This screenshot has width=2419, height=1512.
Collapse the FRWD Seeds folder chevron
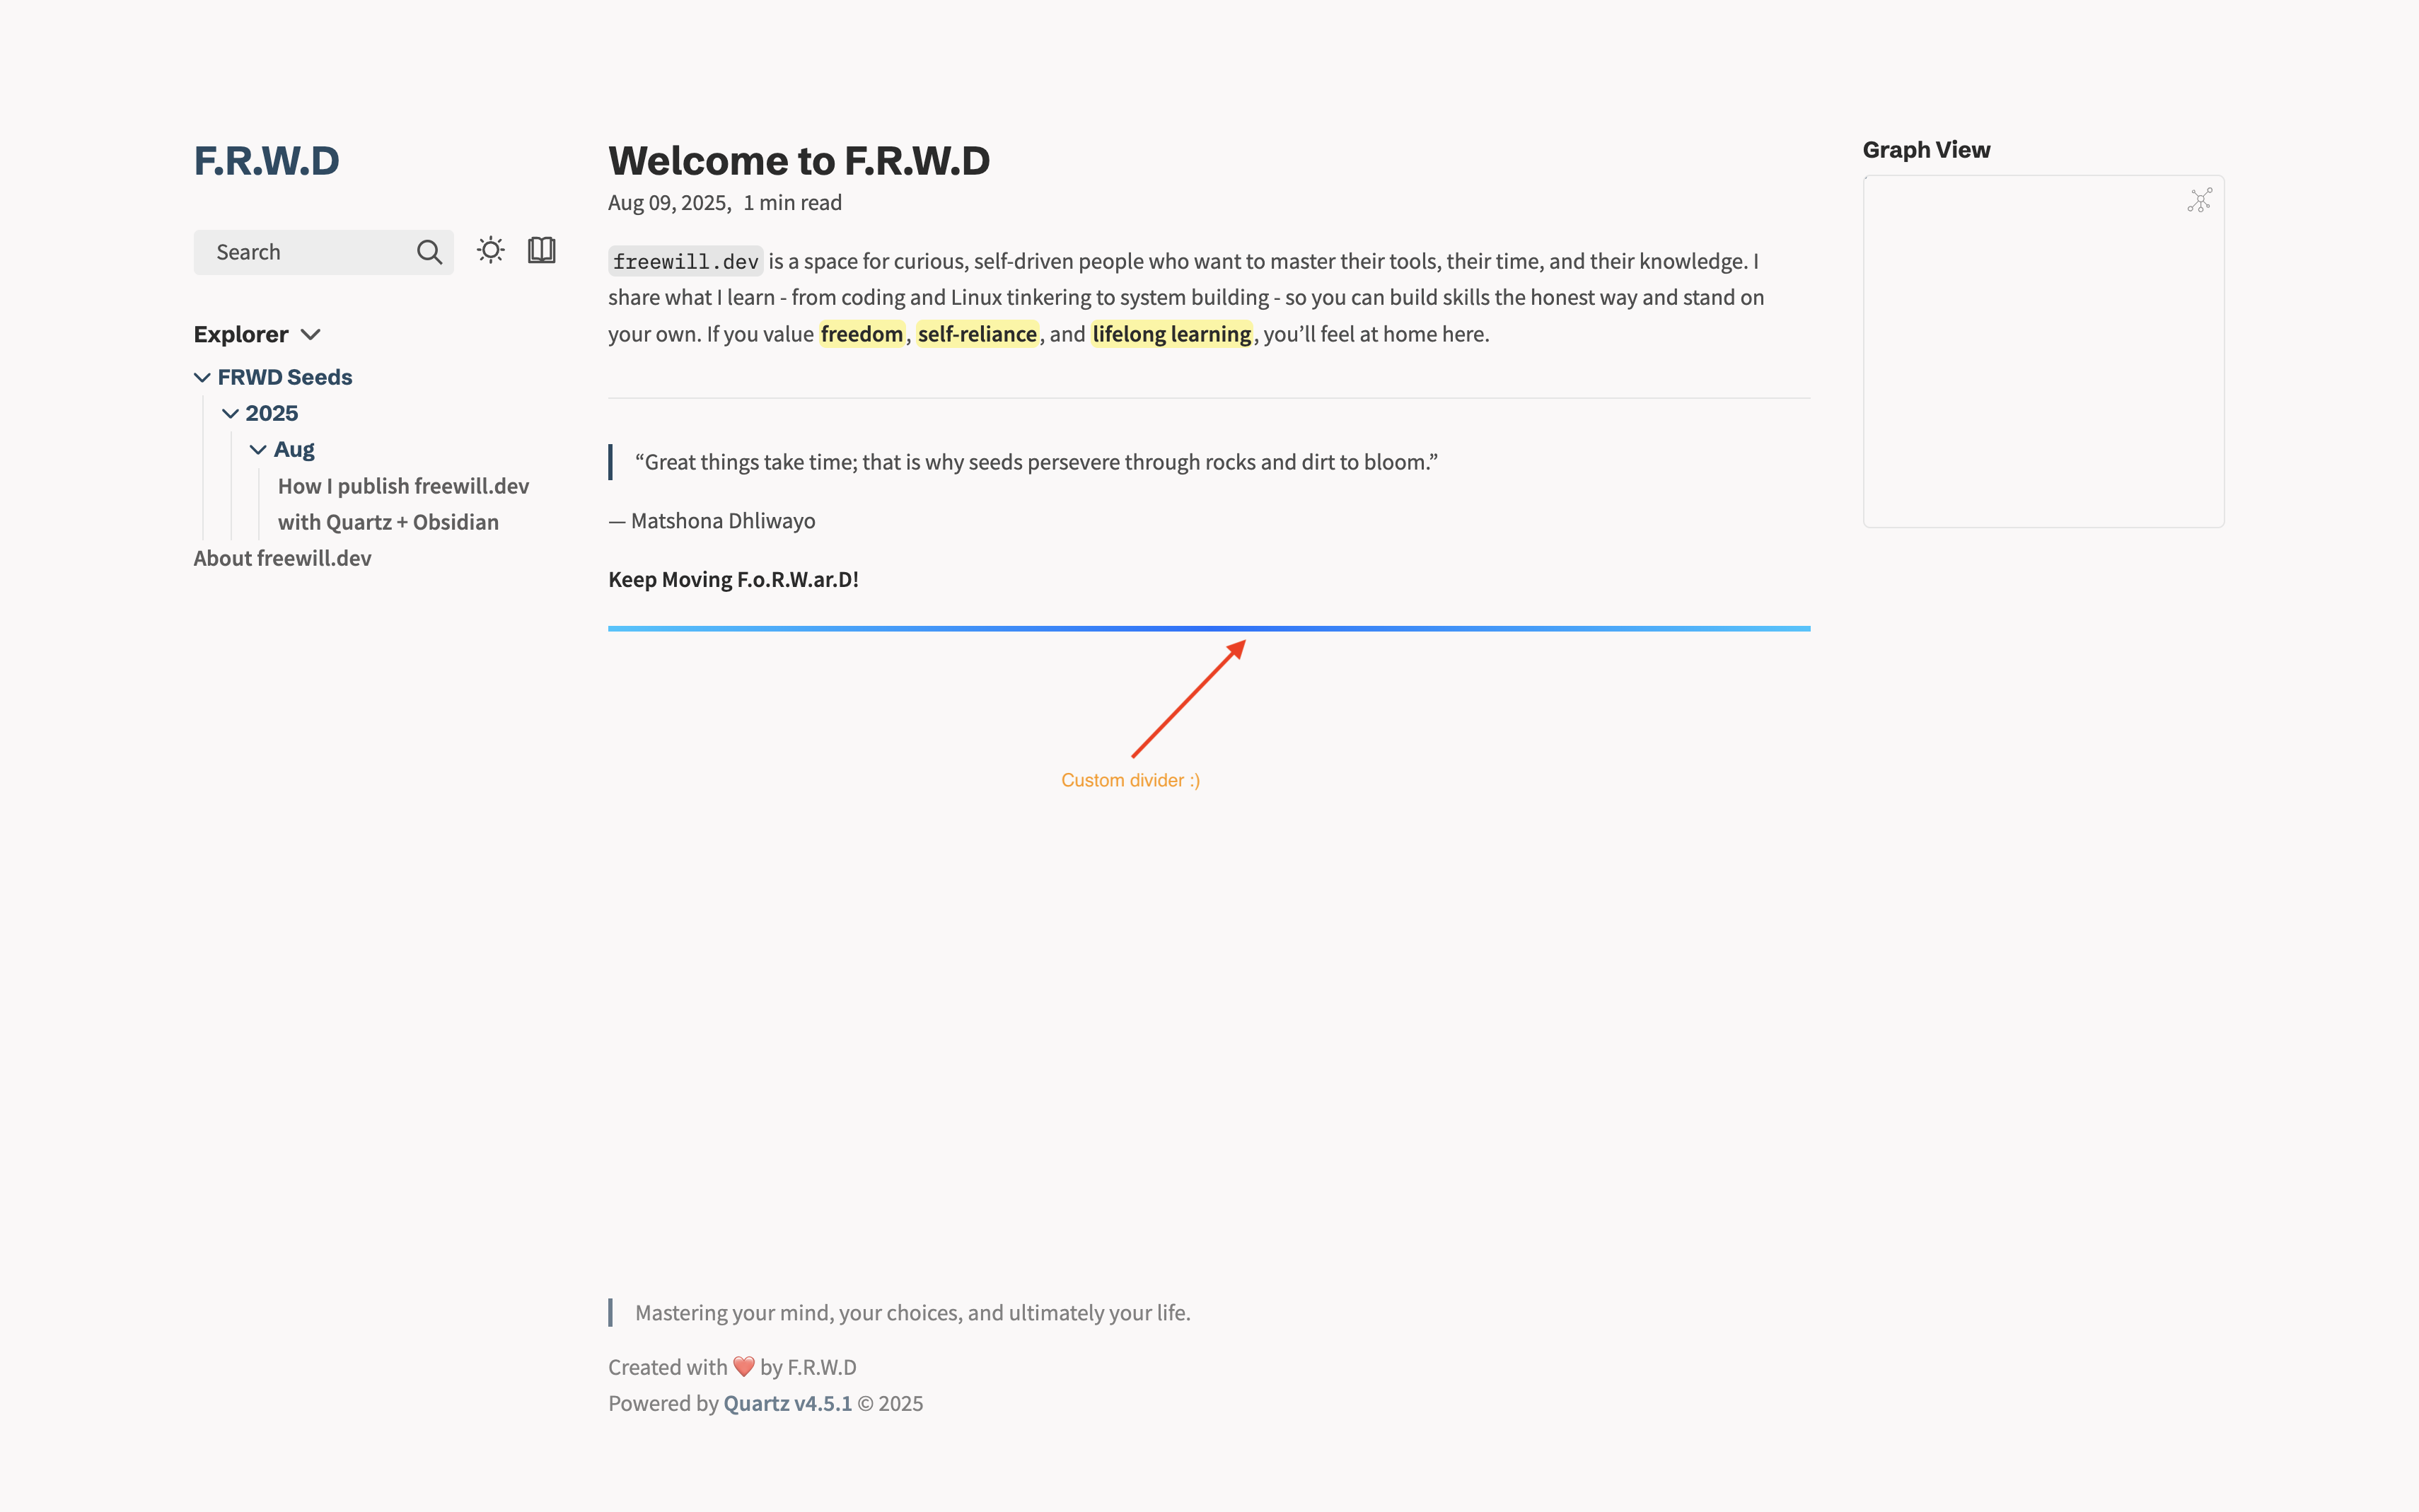[202, 378]
